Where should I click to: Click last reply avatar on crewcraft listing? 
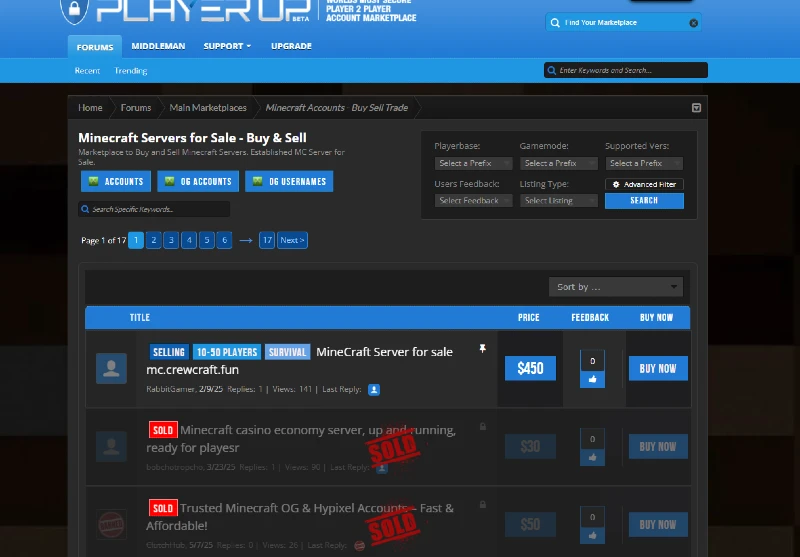374,390
